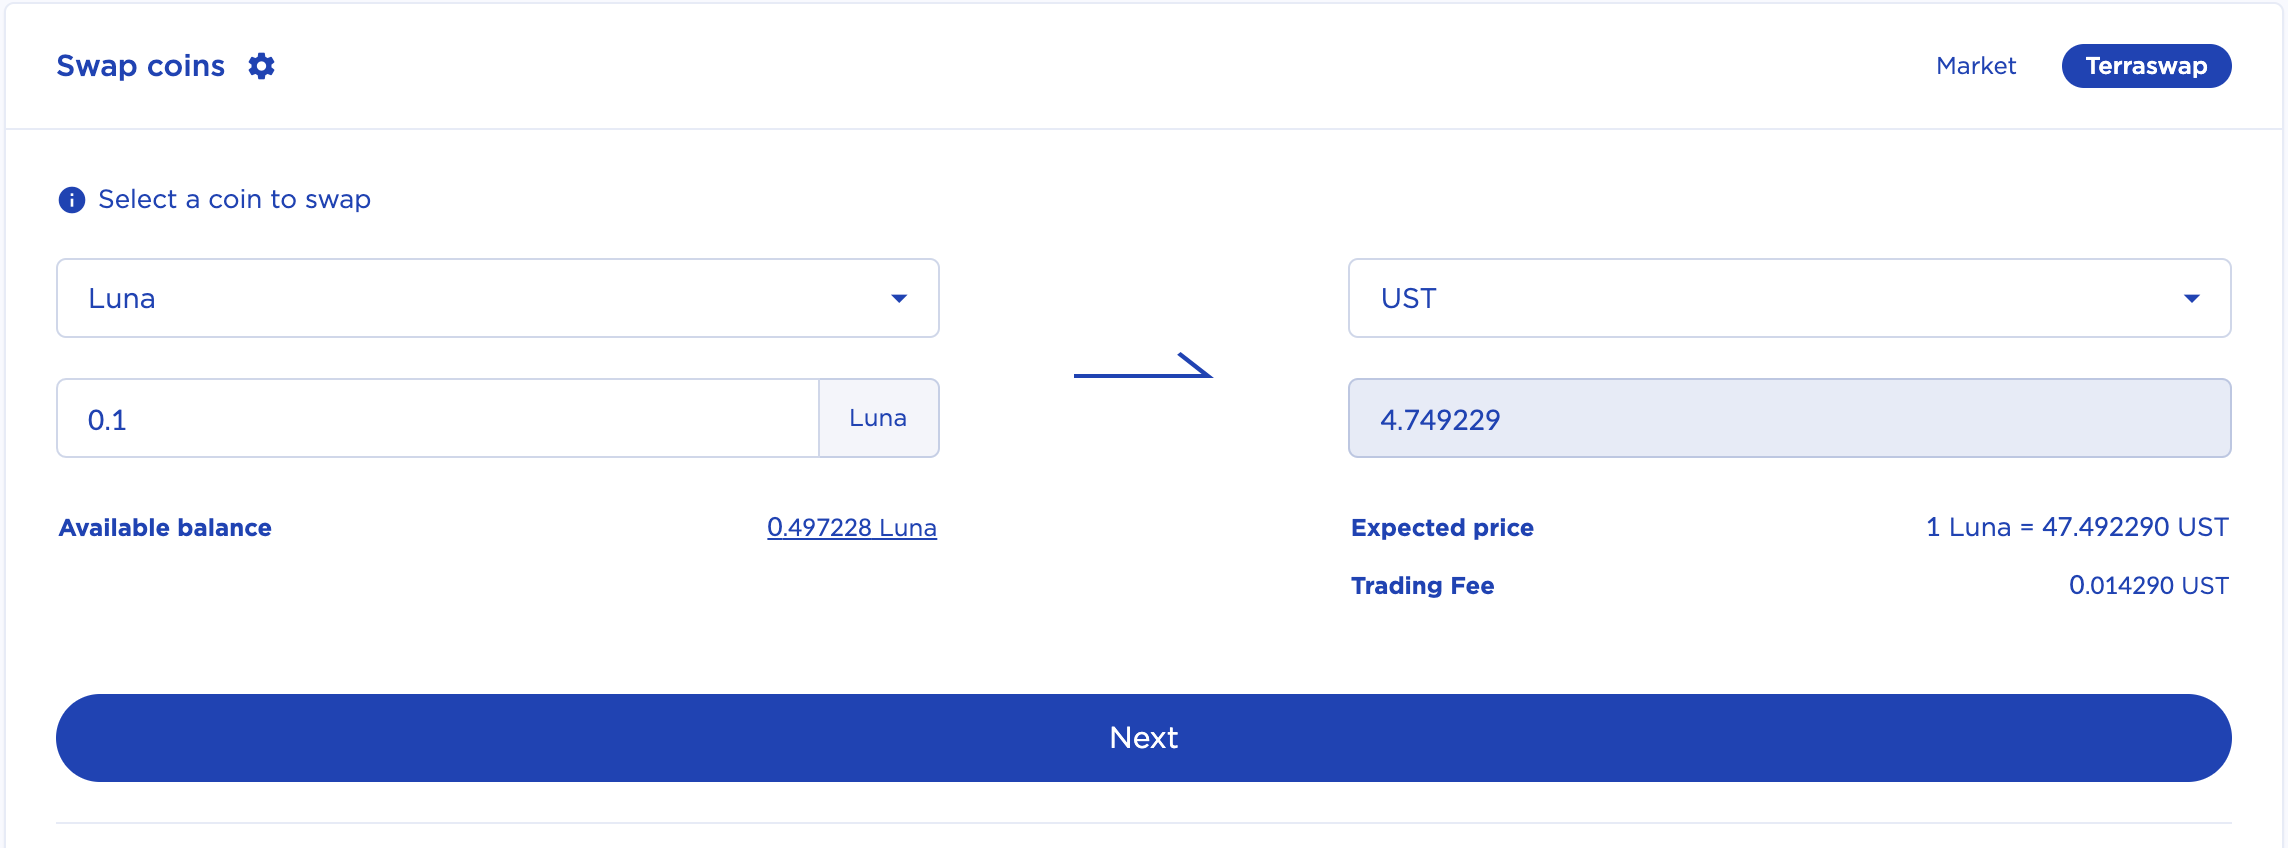2288x848 pixels.
Task: Expand the UST coin dropdown arrow
Action: point(2191,298)
